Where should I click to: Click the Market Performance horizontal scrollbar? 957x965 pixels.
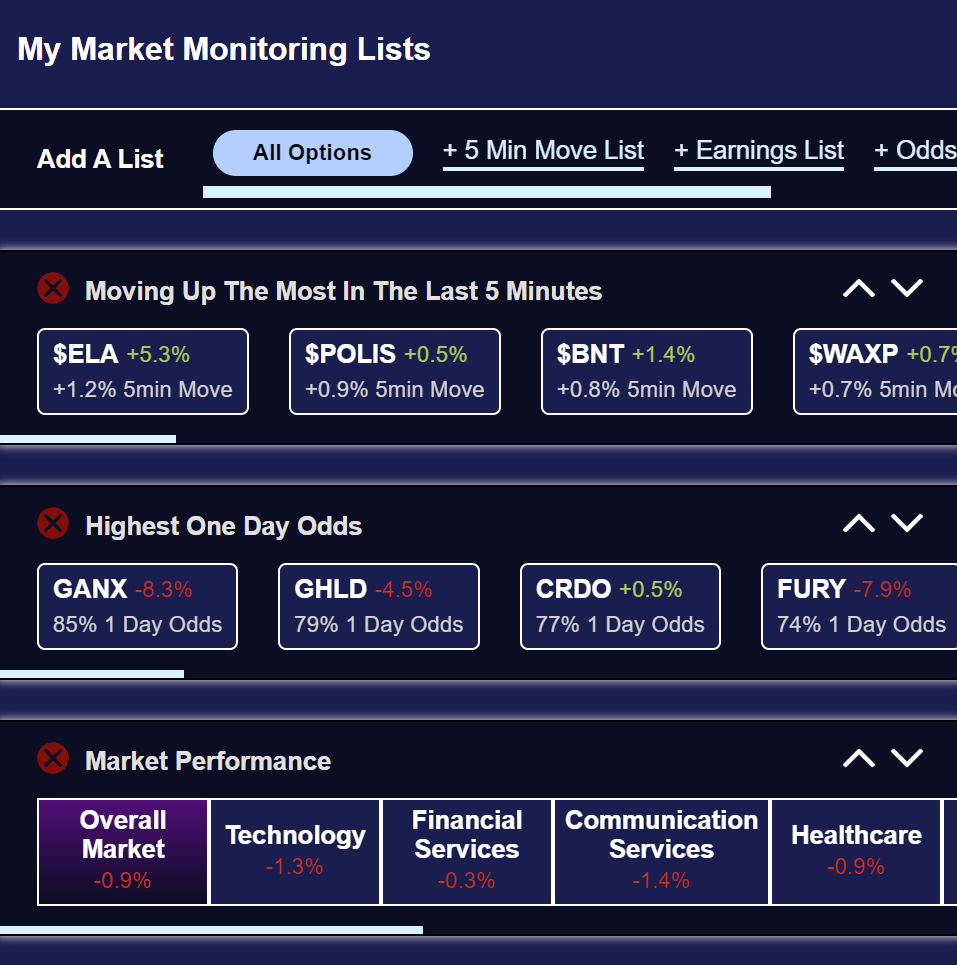(x=211, y=930)
